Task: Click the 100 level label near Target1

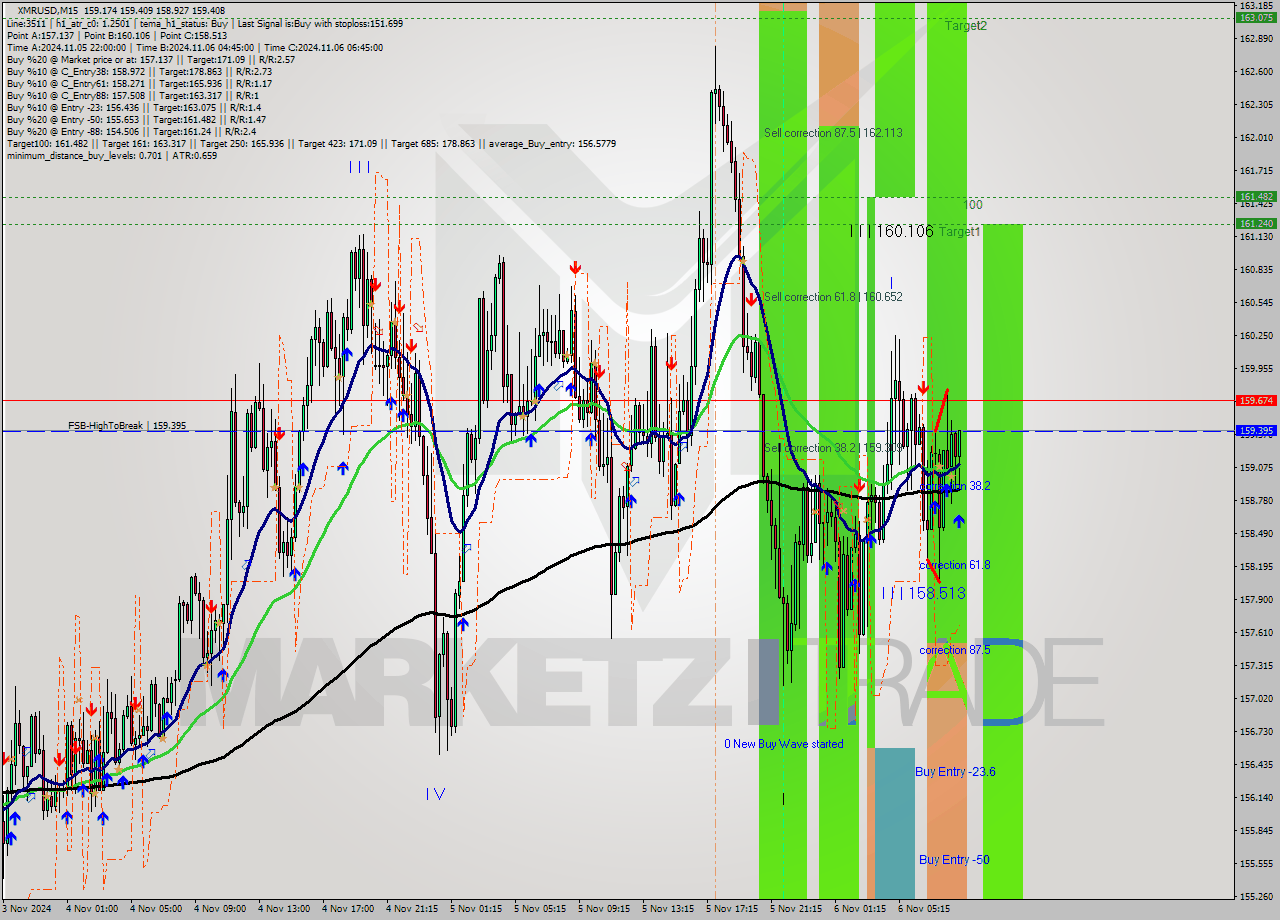Action: click(x=973, y=205)
